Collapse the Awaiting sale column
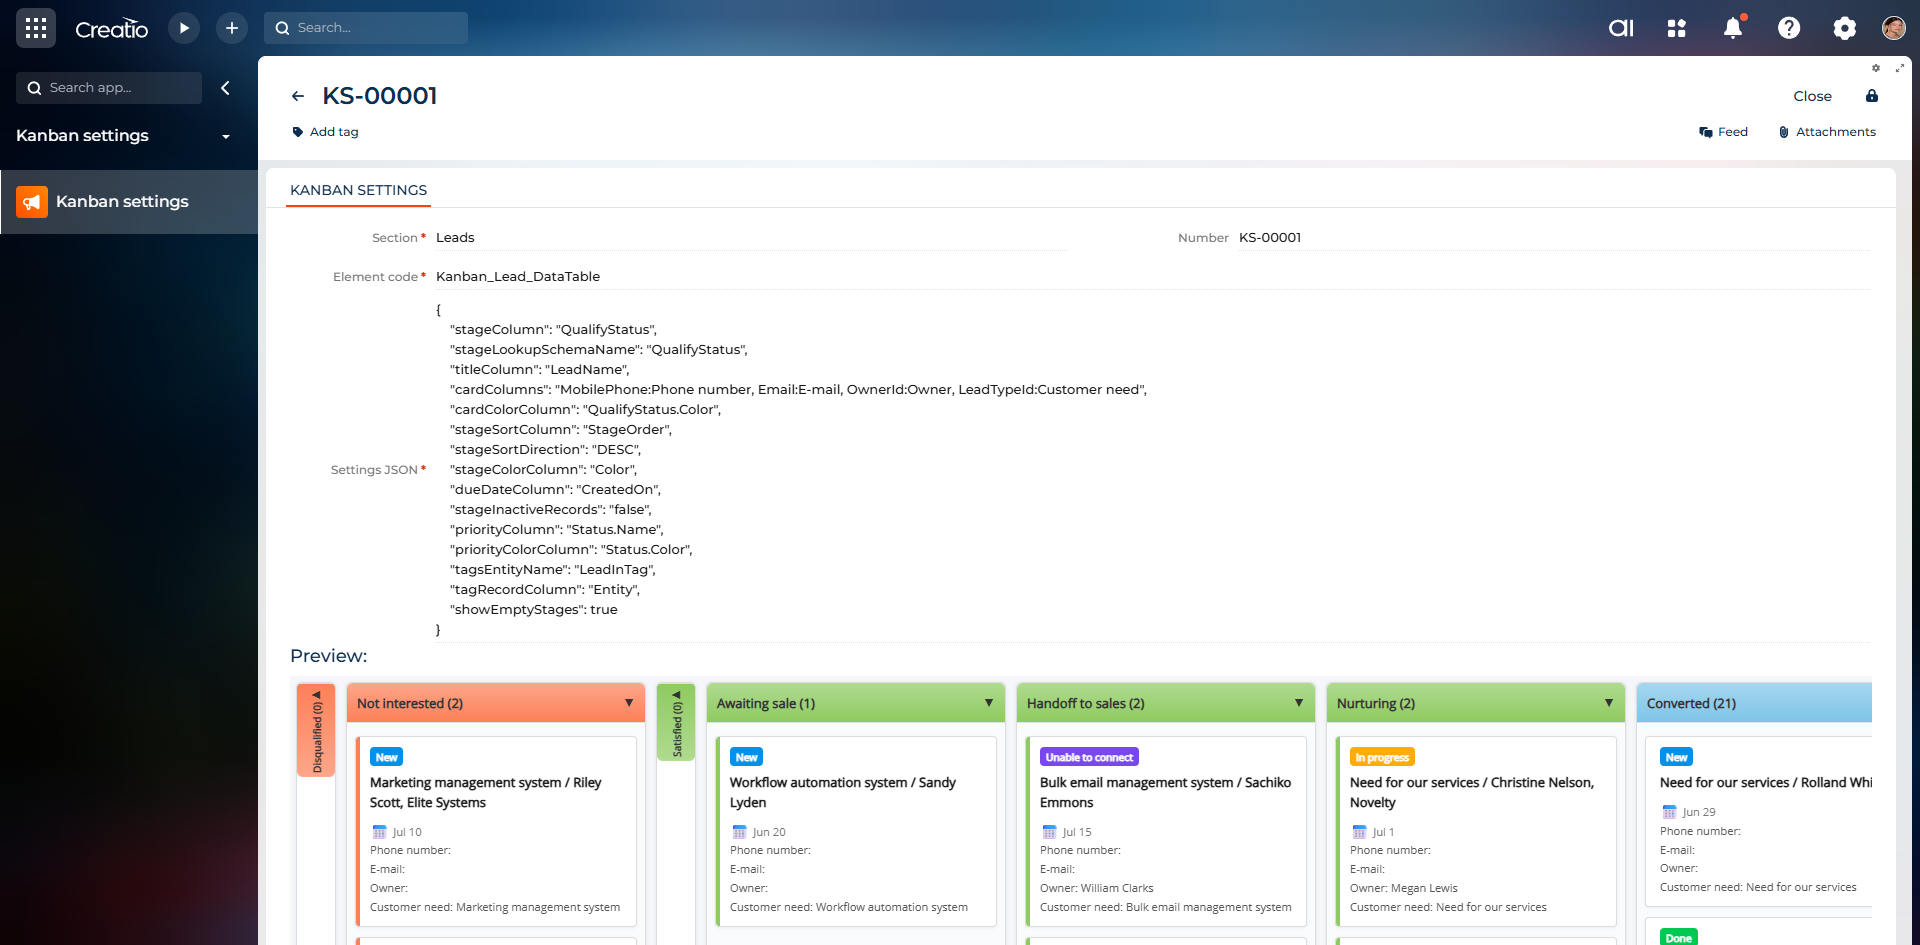 (989, 703)
